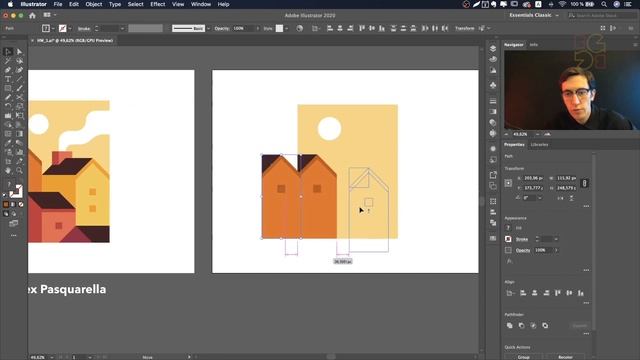Open brush definition dropdown
The image size is (640, 360).
pyautogui.click(x=209, y=28)
